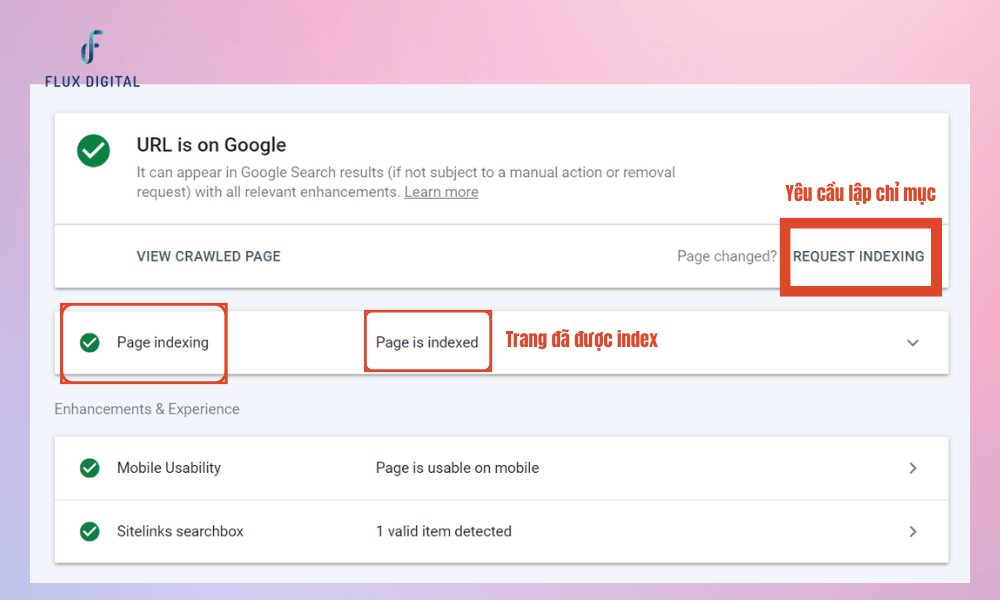Click 'Enhancements & Experience' section heading

point(147,409)
